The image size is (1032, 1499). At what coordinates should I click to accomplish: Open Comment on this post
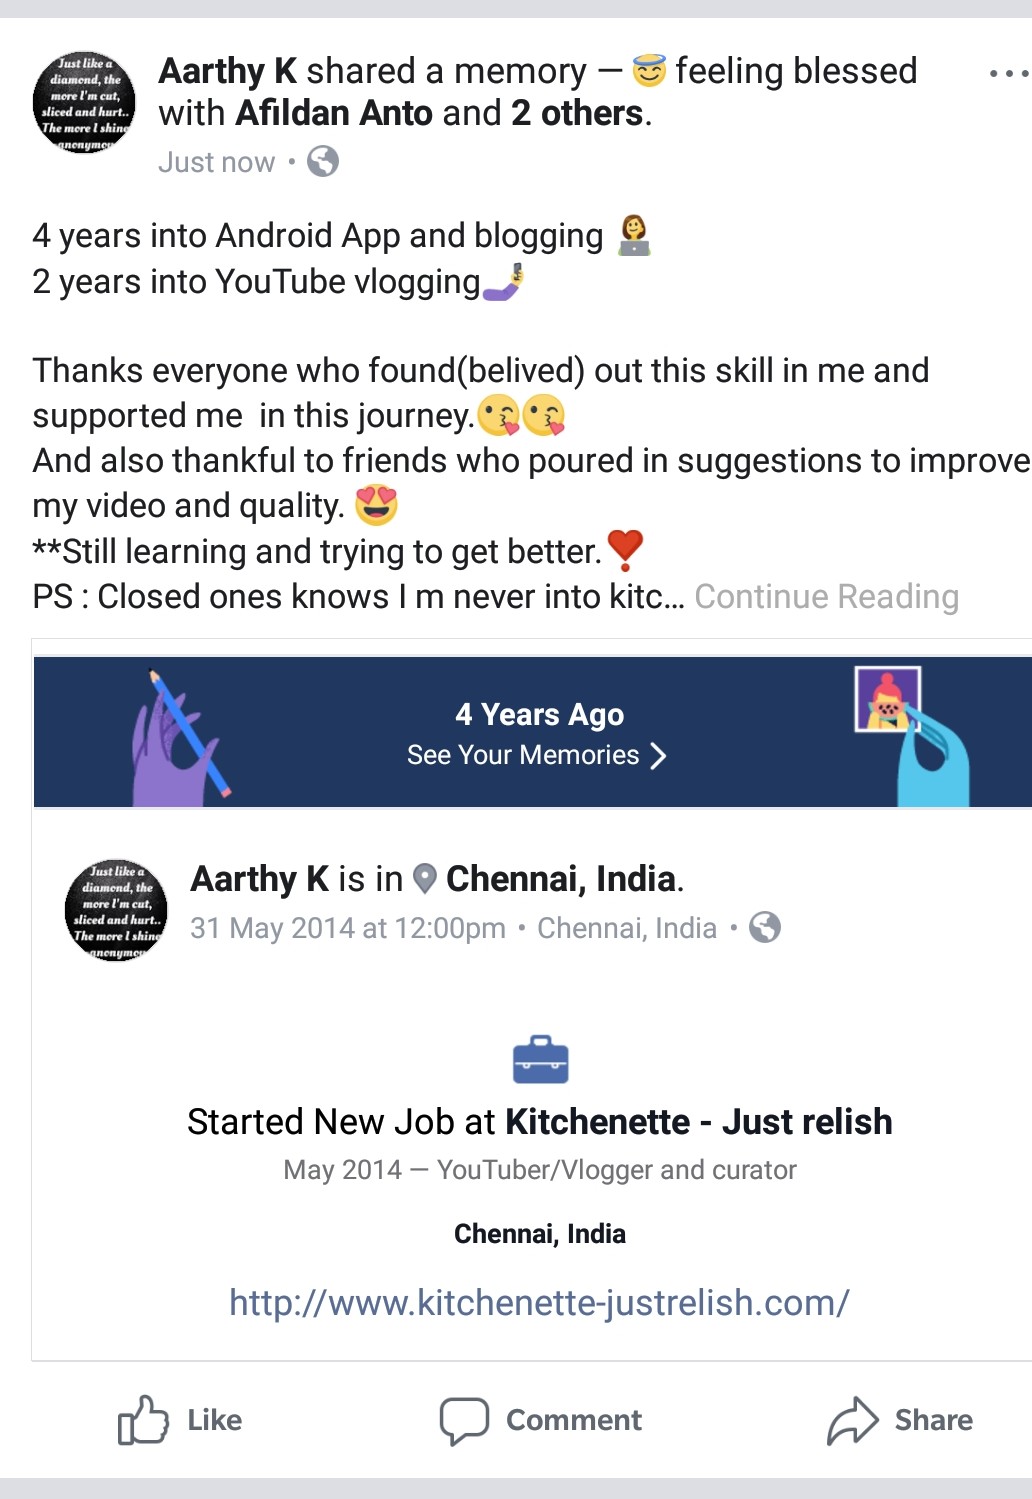[541, 1420]
